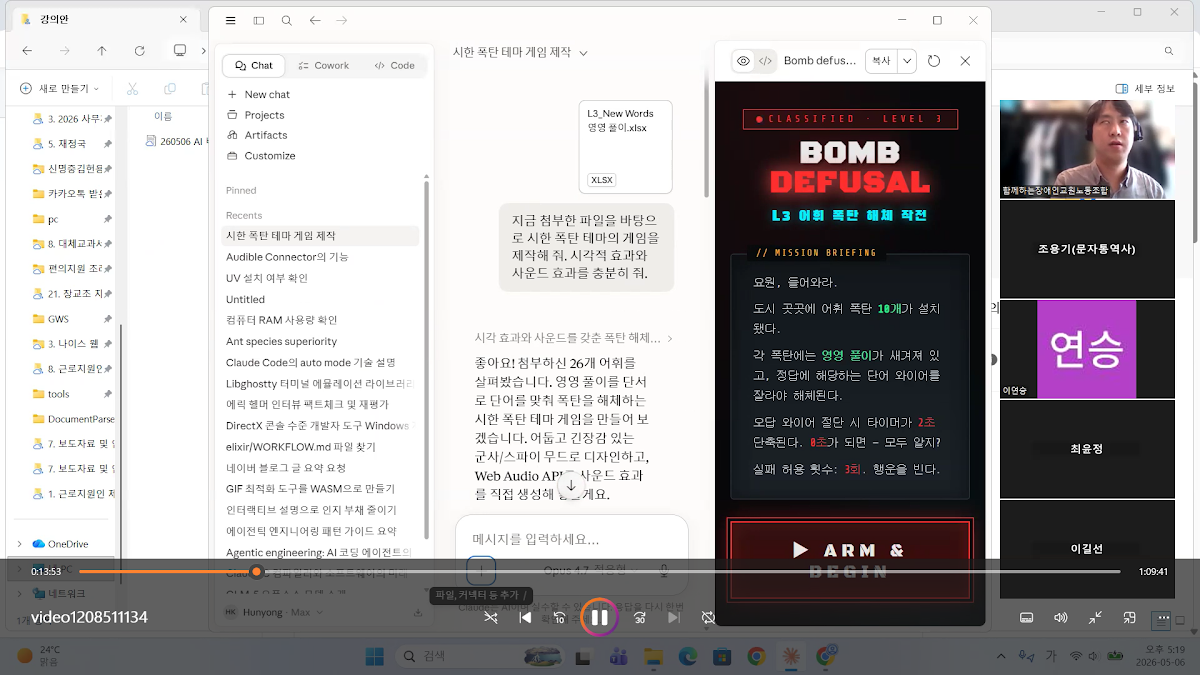
Task: Exit full screen in video player
Action: (1096, 618)
